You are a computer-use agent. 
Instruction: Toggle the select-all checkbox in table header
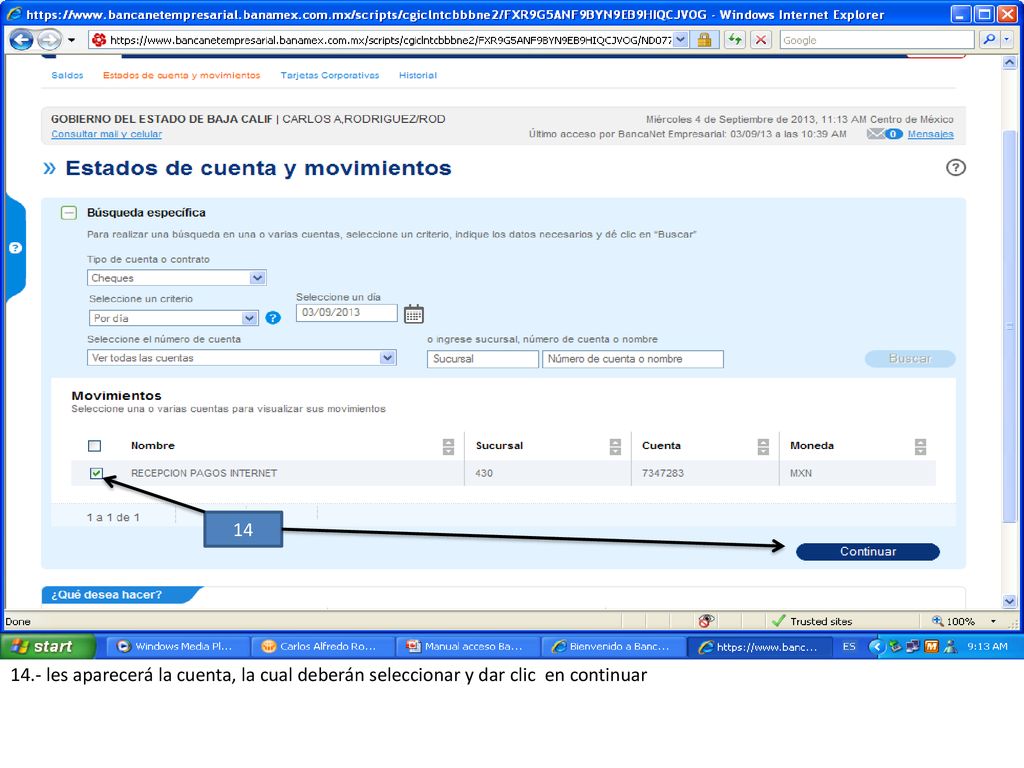[95, 445]
